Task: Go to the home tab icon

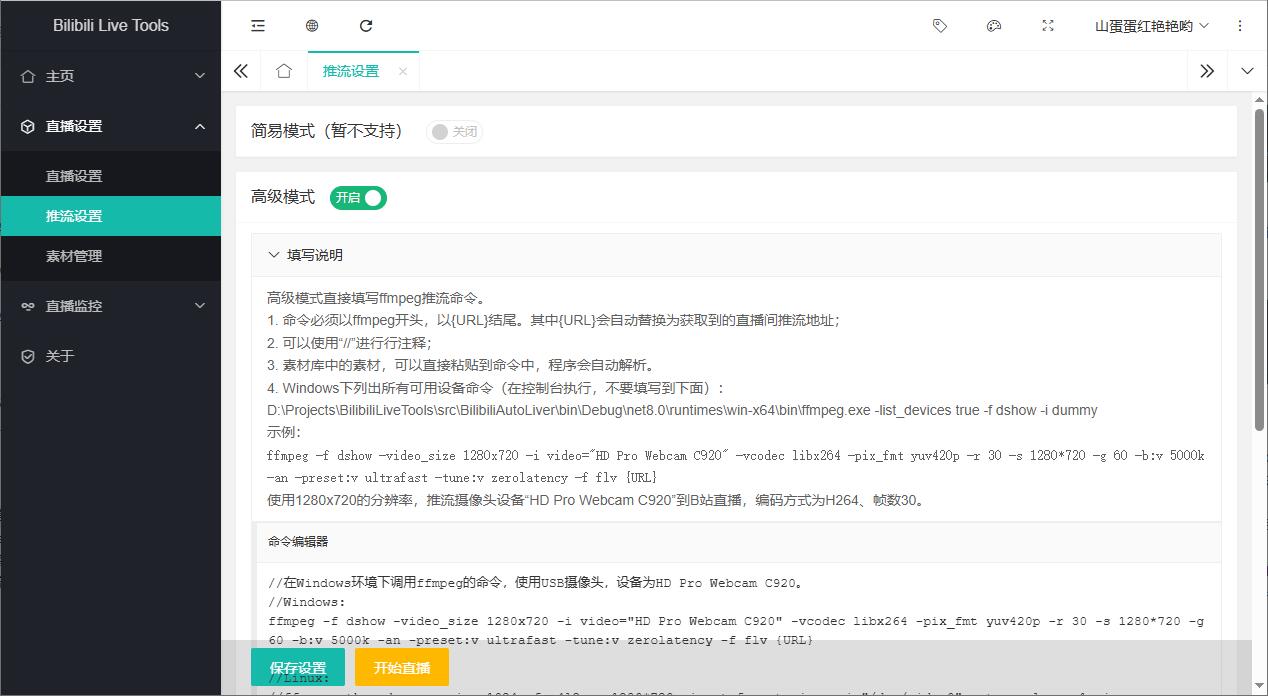Action: pyautogui.click(x=284, y=71)
